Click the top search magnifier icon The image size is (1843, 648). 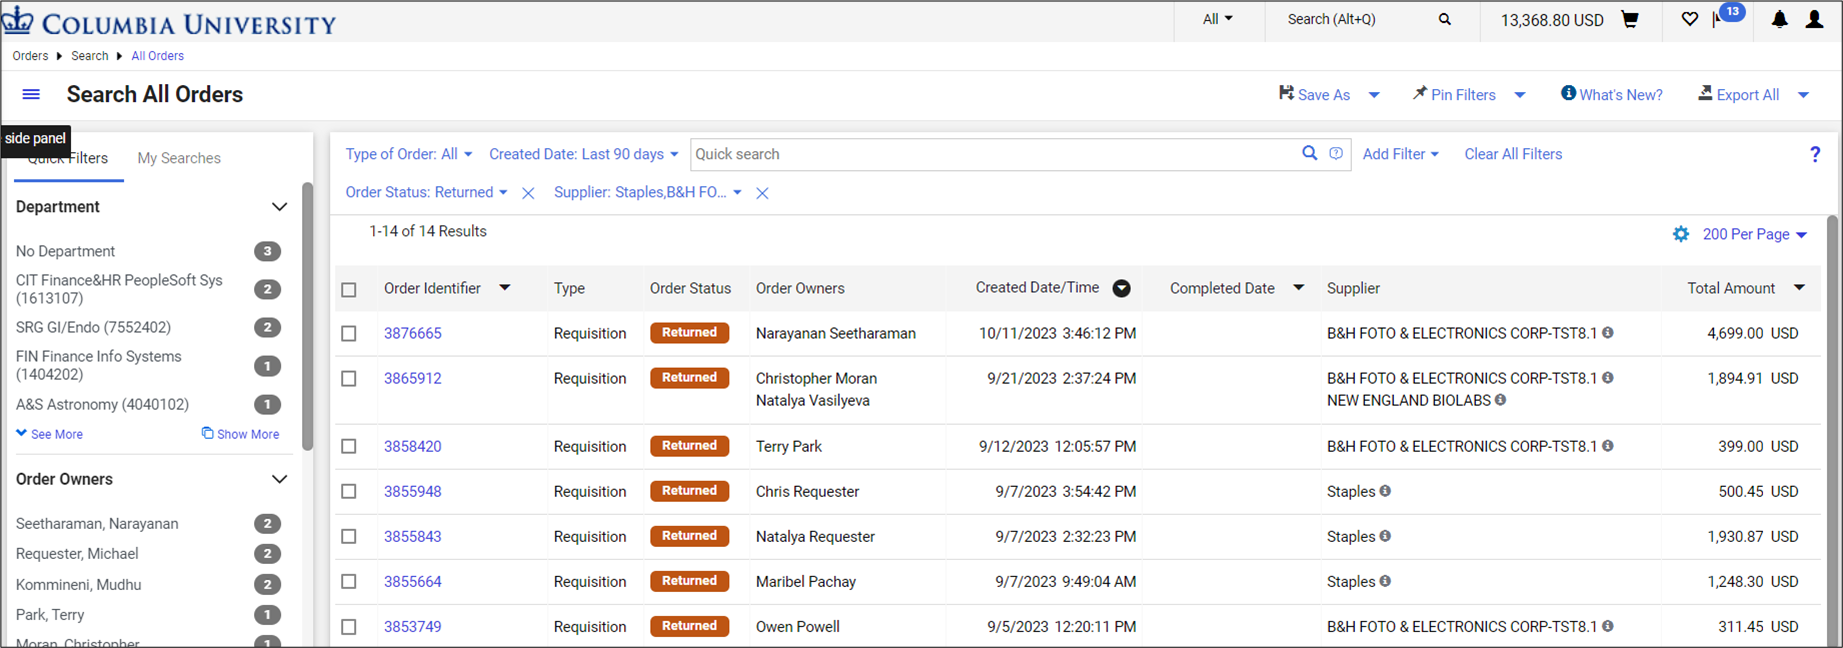point(1445,19)
